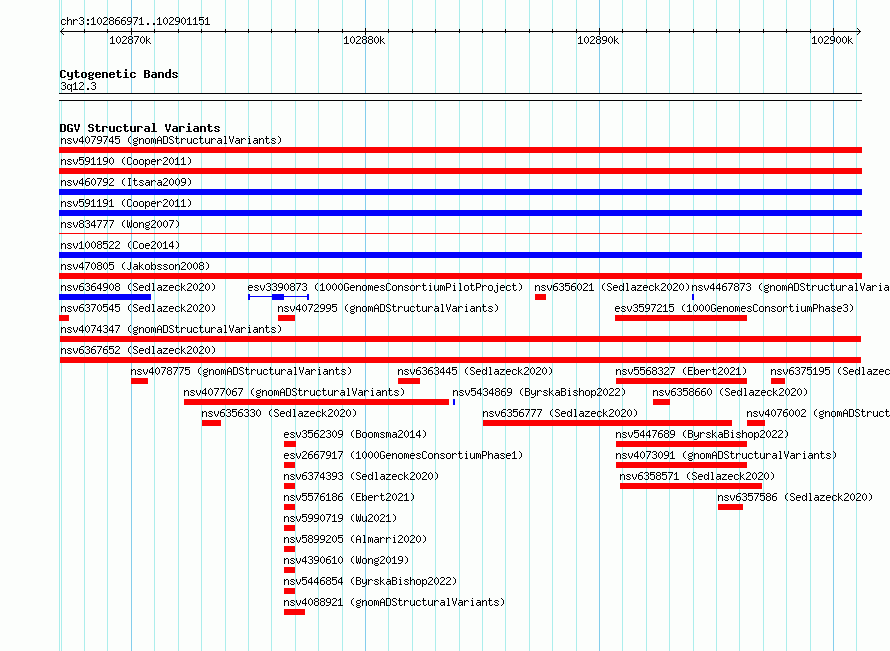Click the red bar under nsv6357586
The width and height of the screenshot is (890, 651).
coord(731,507)
